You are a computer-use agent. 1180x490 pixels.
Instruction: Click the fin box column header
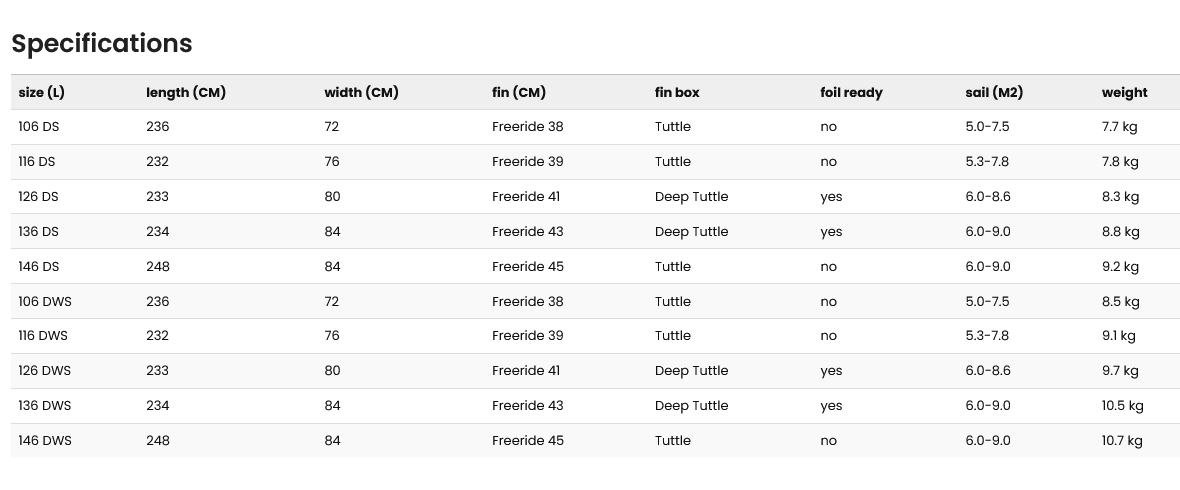[677, 93]
